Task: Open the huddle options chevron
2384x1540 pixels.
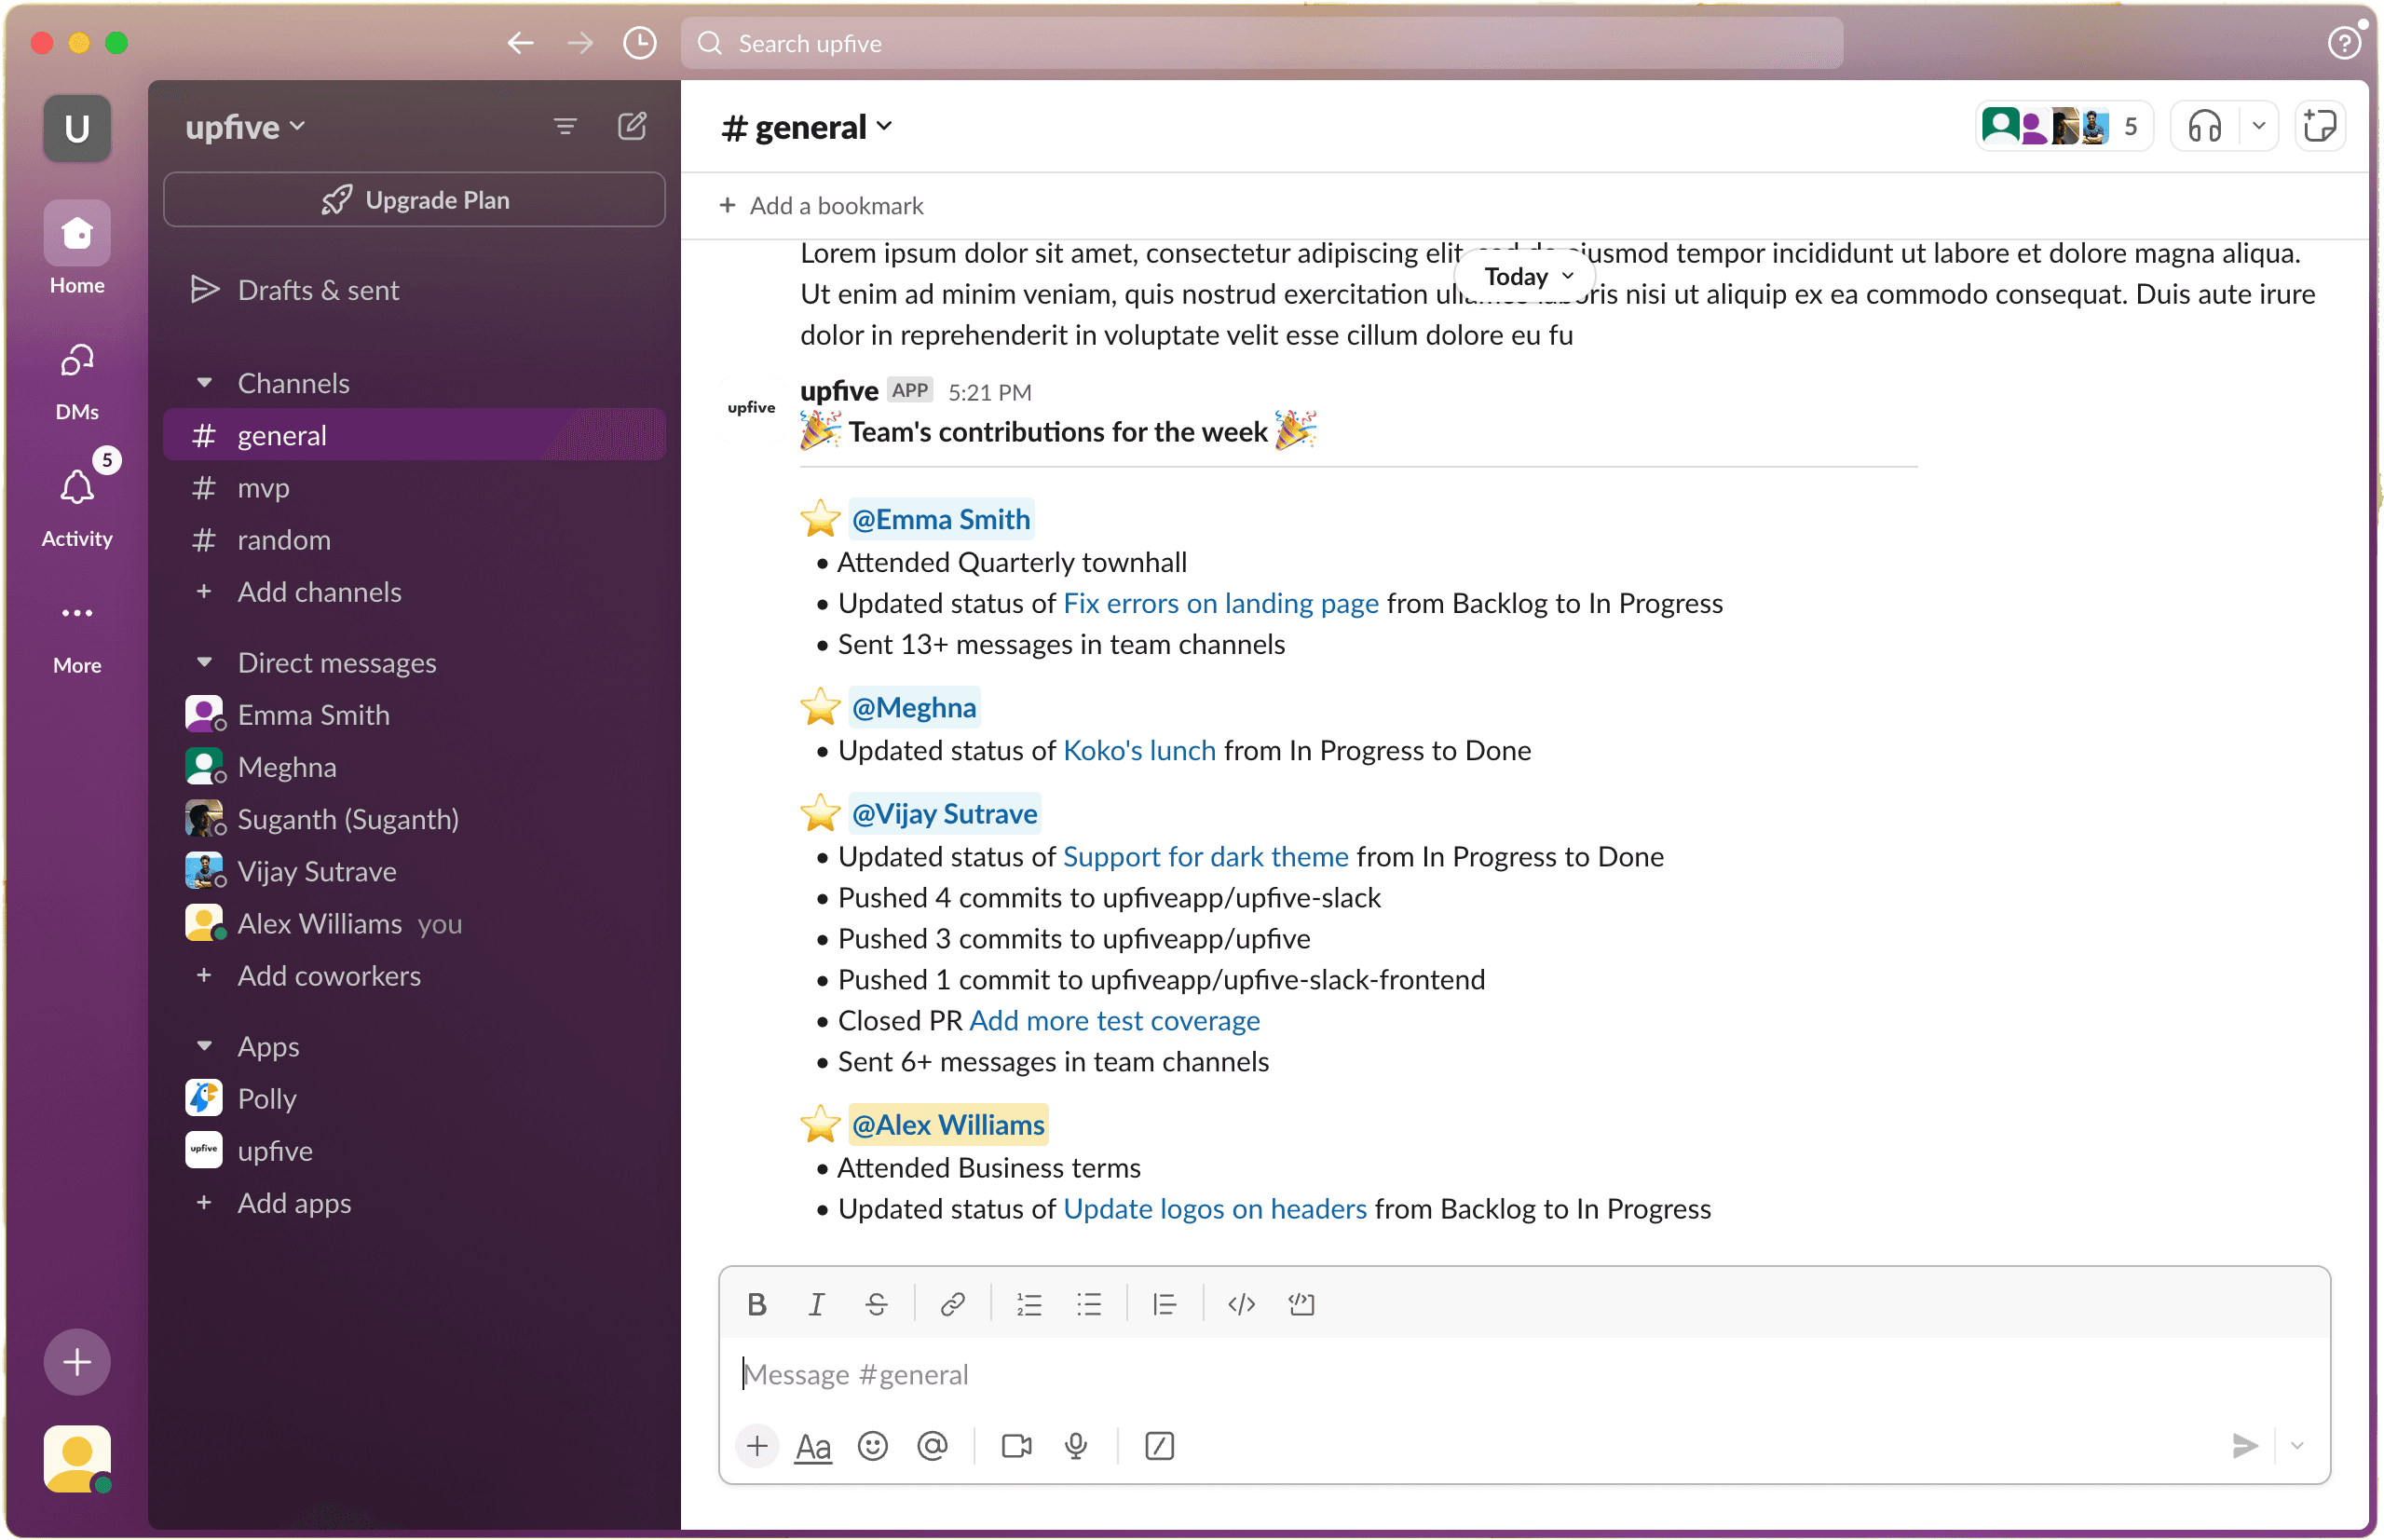Action: coord(2258,127)
